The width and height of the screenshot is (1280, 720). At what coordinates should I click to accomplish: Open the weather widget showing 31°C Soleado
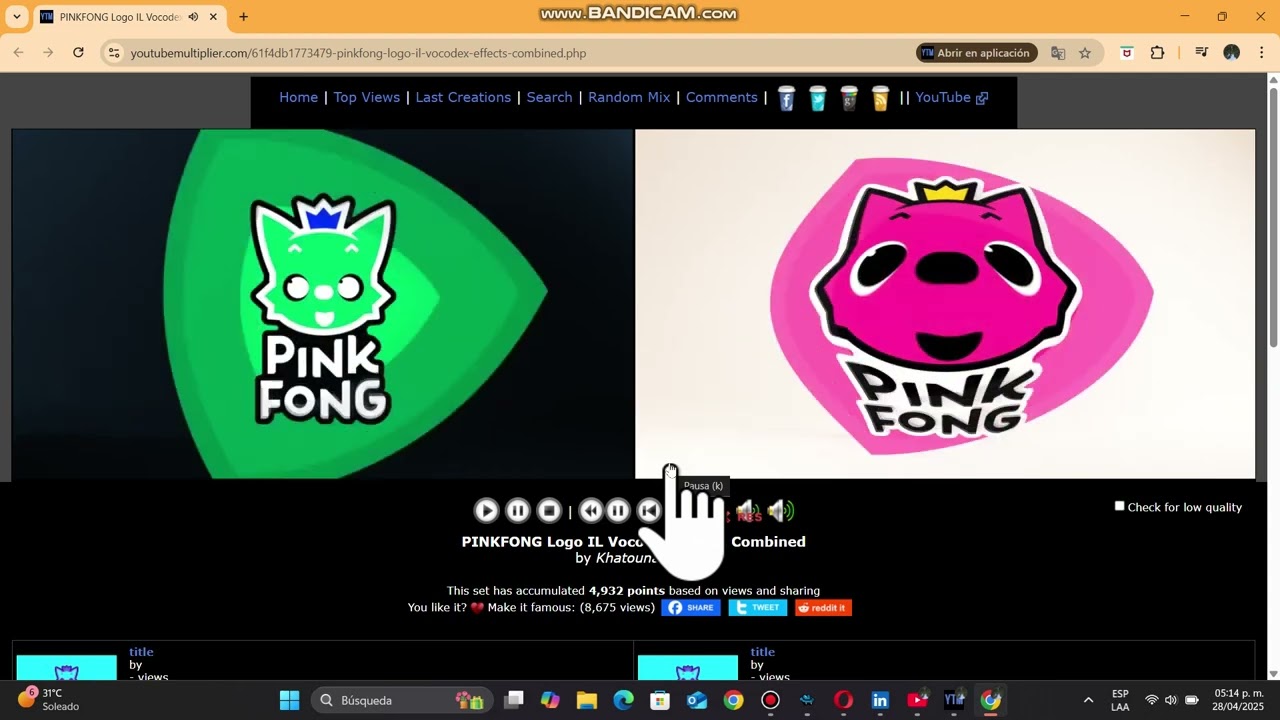(x=48, y=700)
